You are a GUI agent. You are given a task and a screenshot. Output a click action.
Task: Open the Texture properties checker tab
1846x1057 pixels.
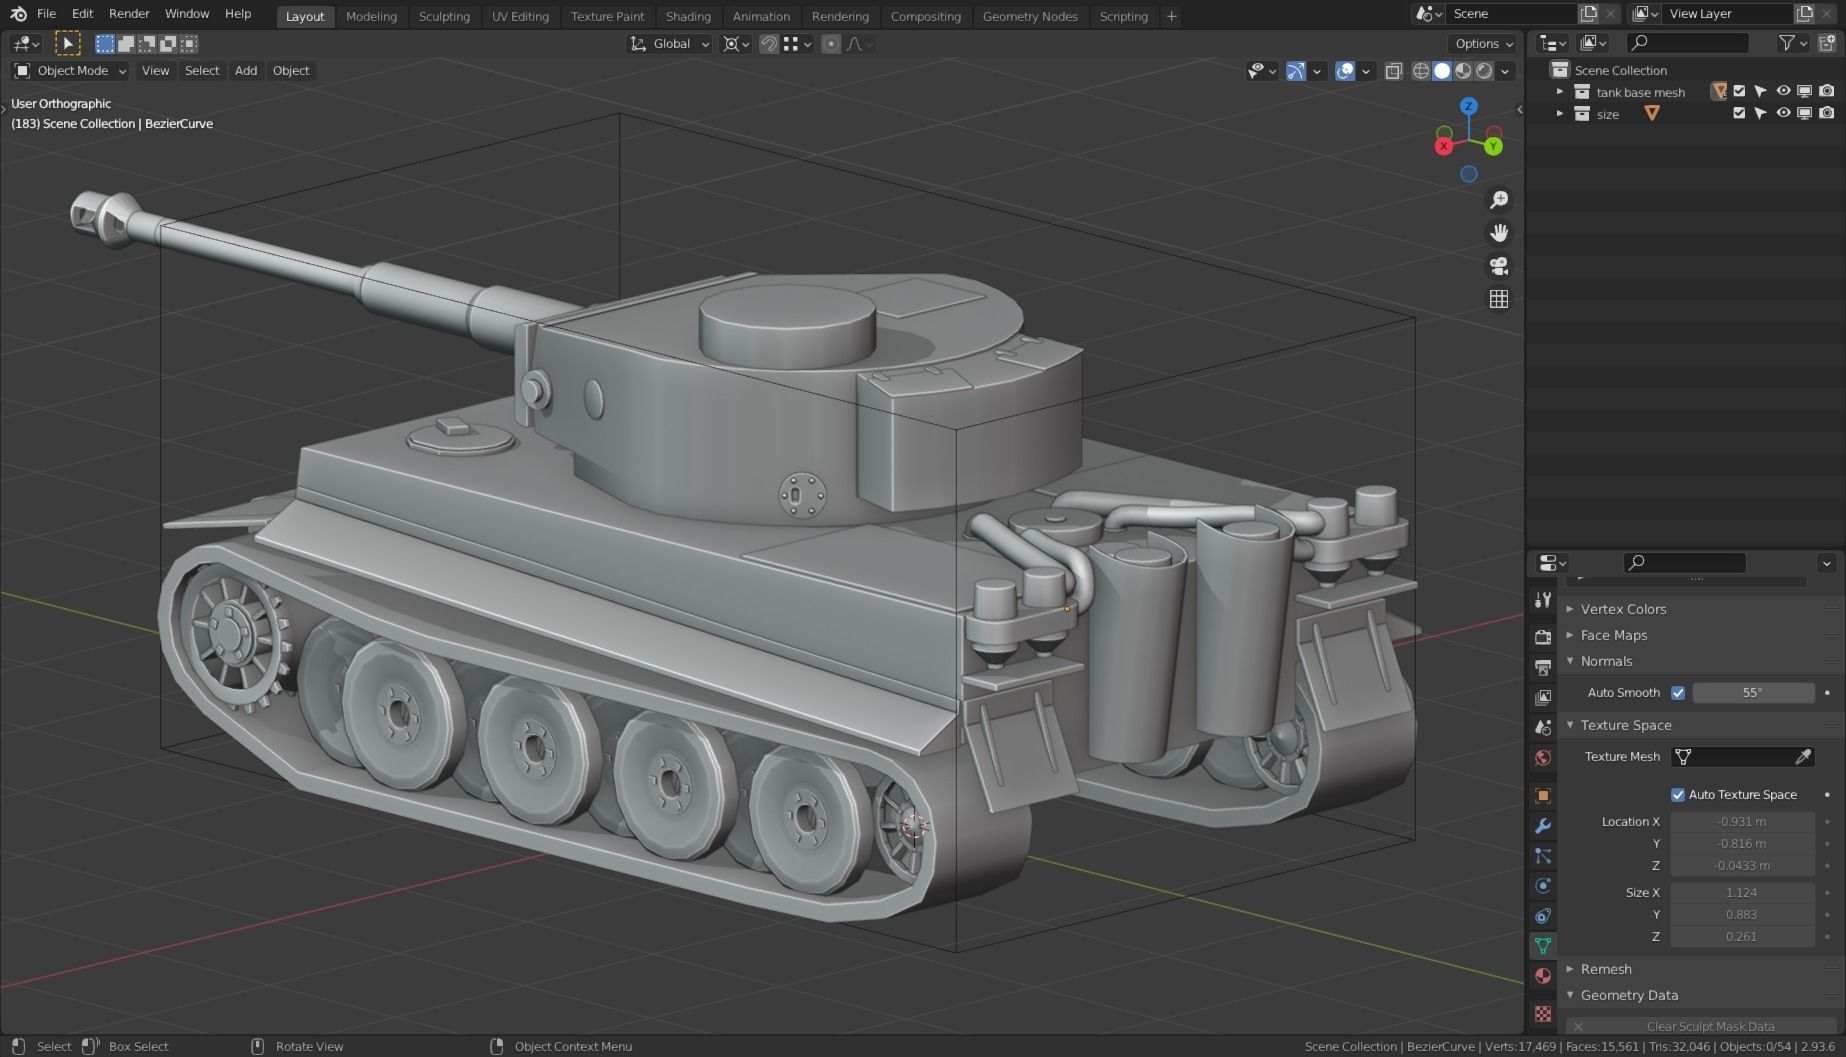click(x=1543, y=1013)
